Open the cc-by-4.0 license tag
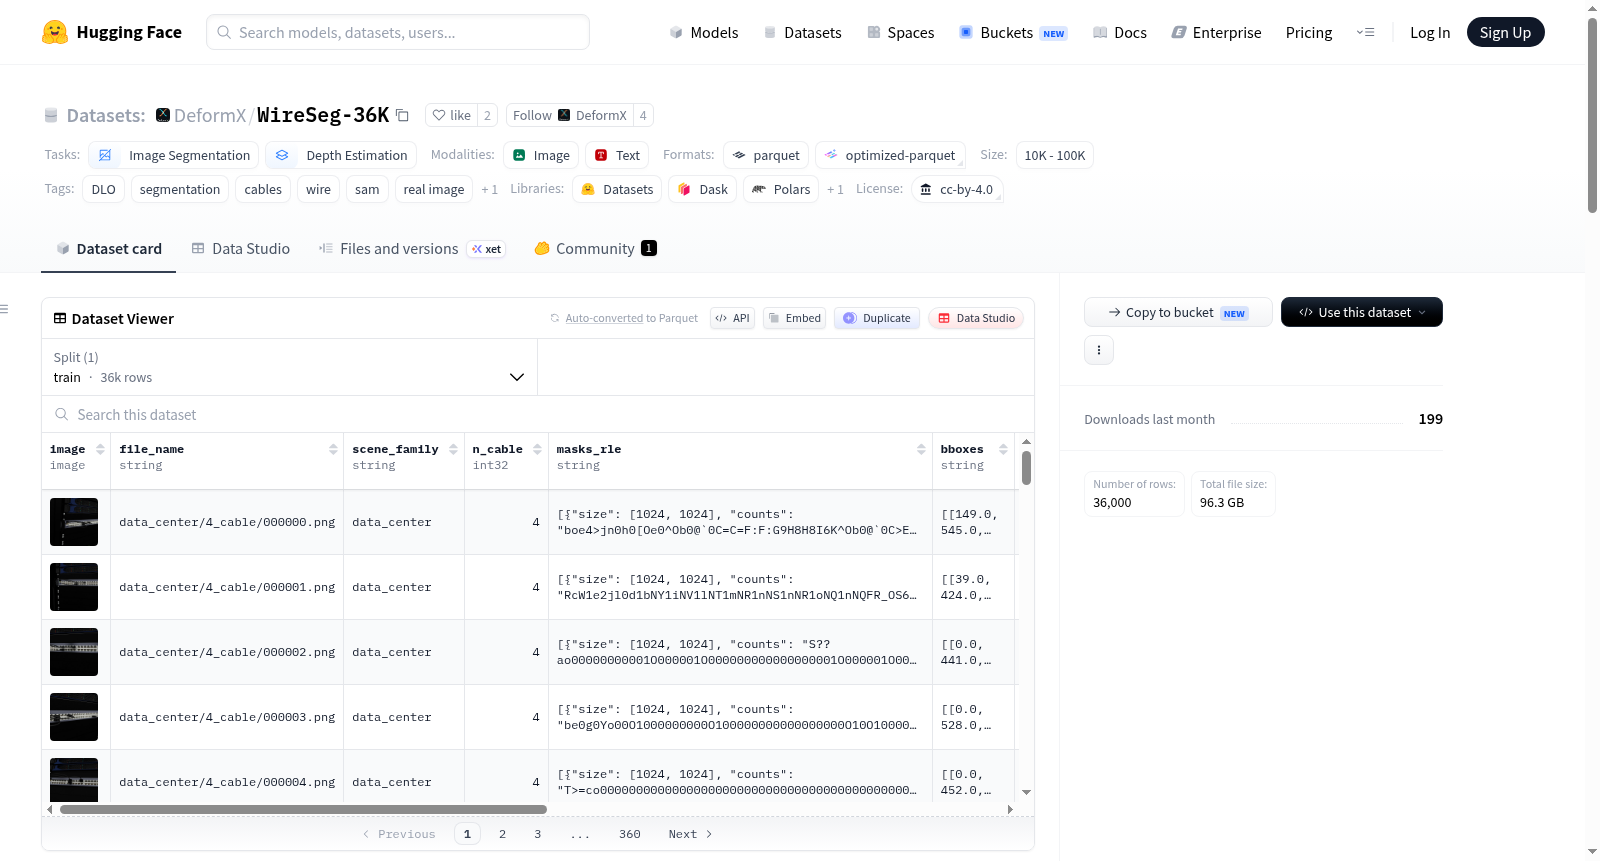Viewport: 1600px width, 861px height. click(957, 189)
